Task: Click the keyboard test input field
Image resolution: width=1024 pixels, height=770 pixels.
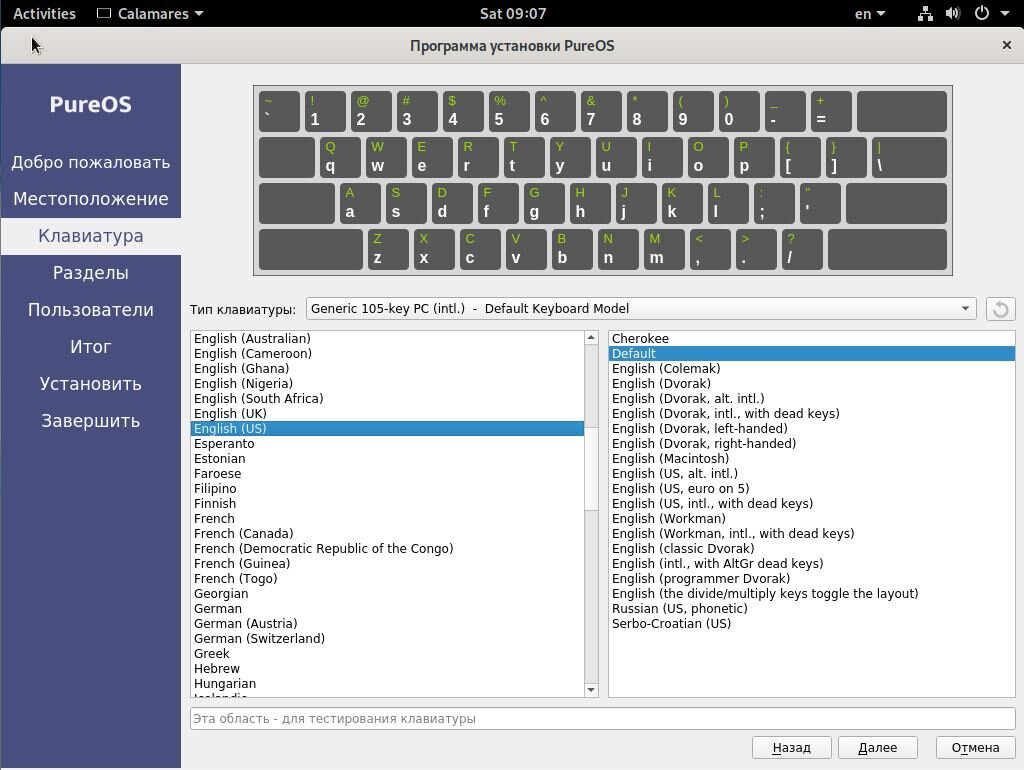Action: pos(602,718)
